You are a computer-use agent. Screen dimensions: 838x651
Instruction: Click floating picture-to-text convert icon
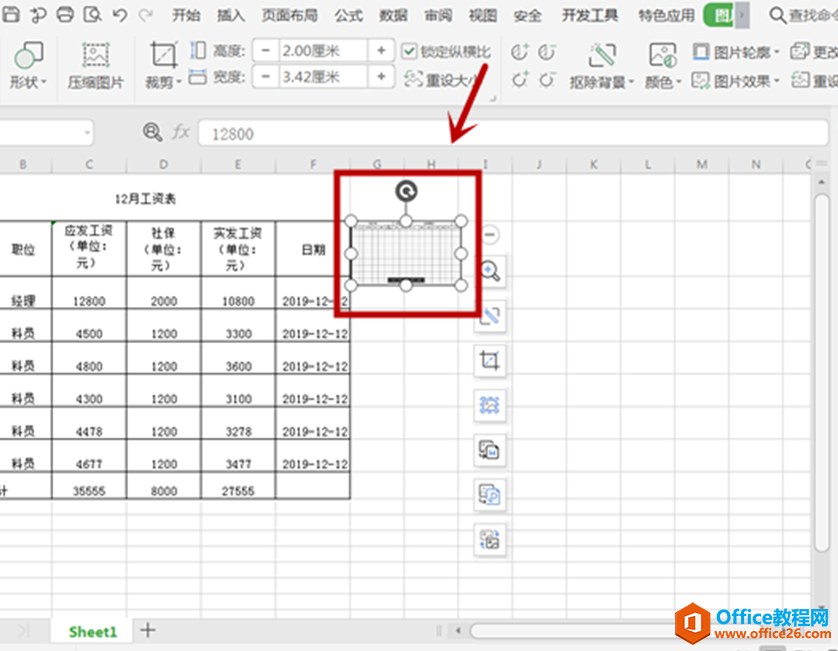pyautogui.click(x=490, y=450)
